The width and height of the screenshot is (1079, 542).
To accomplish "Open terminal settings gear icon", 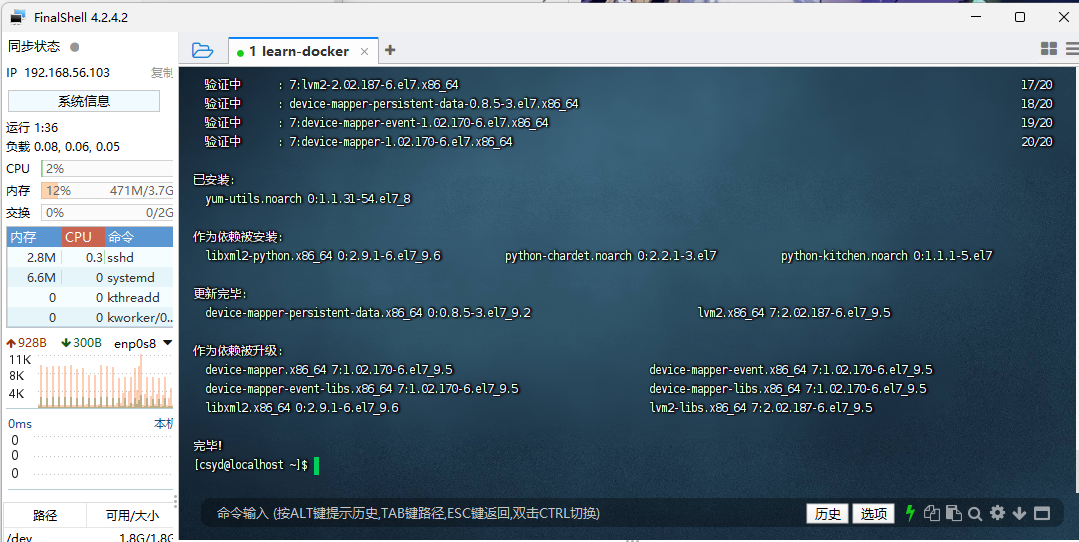I will 997,513.
